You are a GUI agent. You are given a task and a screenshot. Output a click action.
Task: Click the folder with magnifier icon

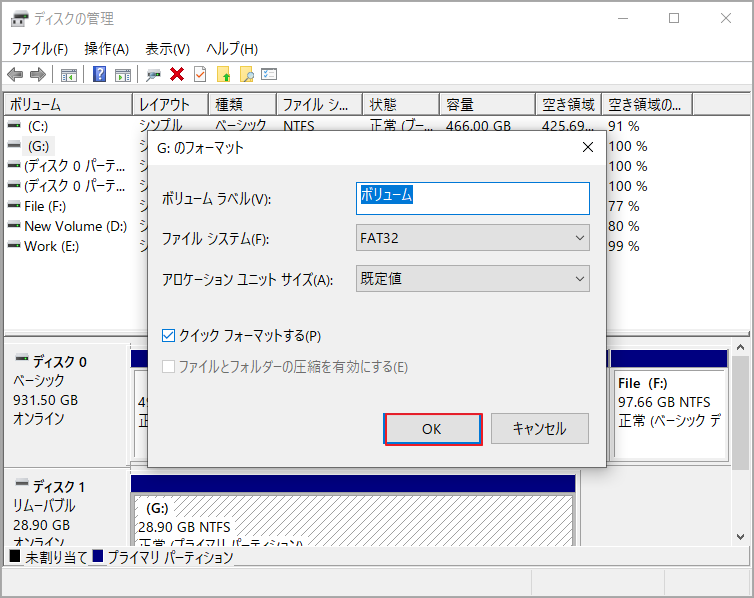coord(246,74)
